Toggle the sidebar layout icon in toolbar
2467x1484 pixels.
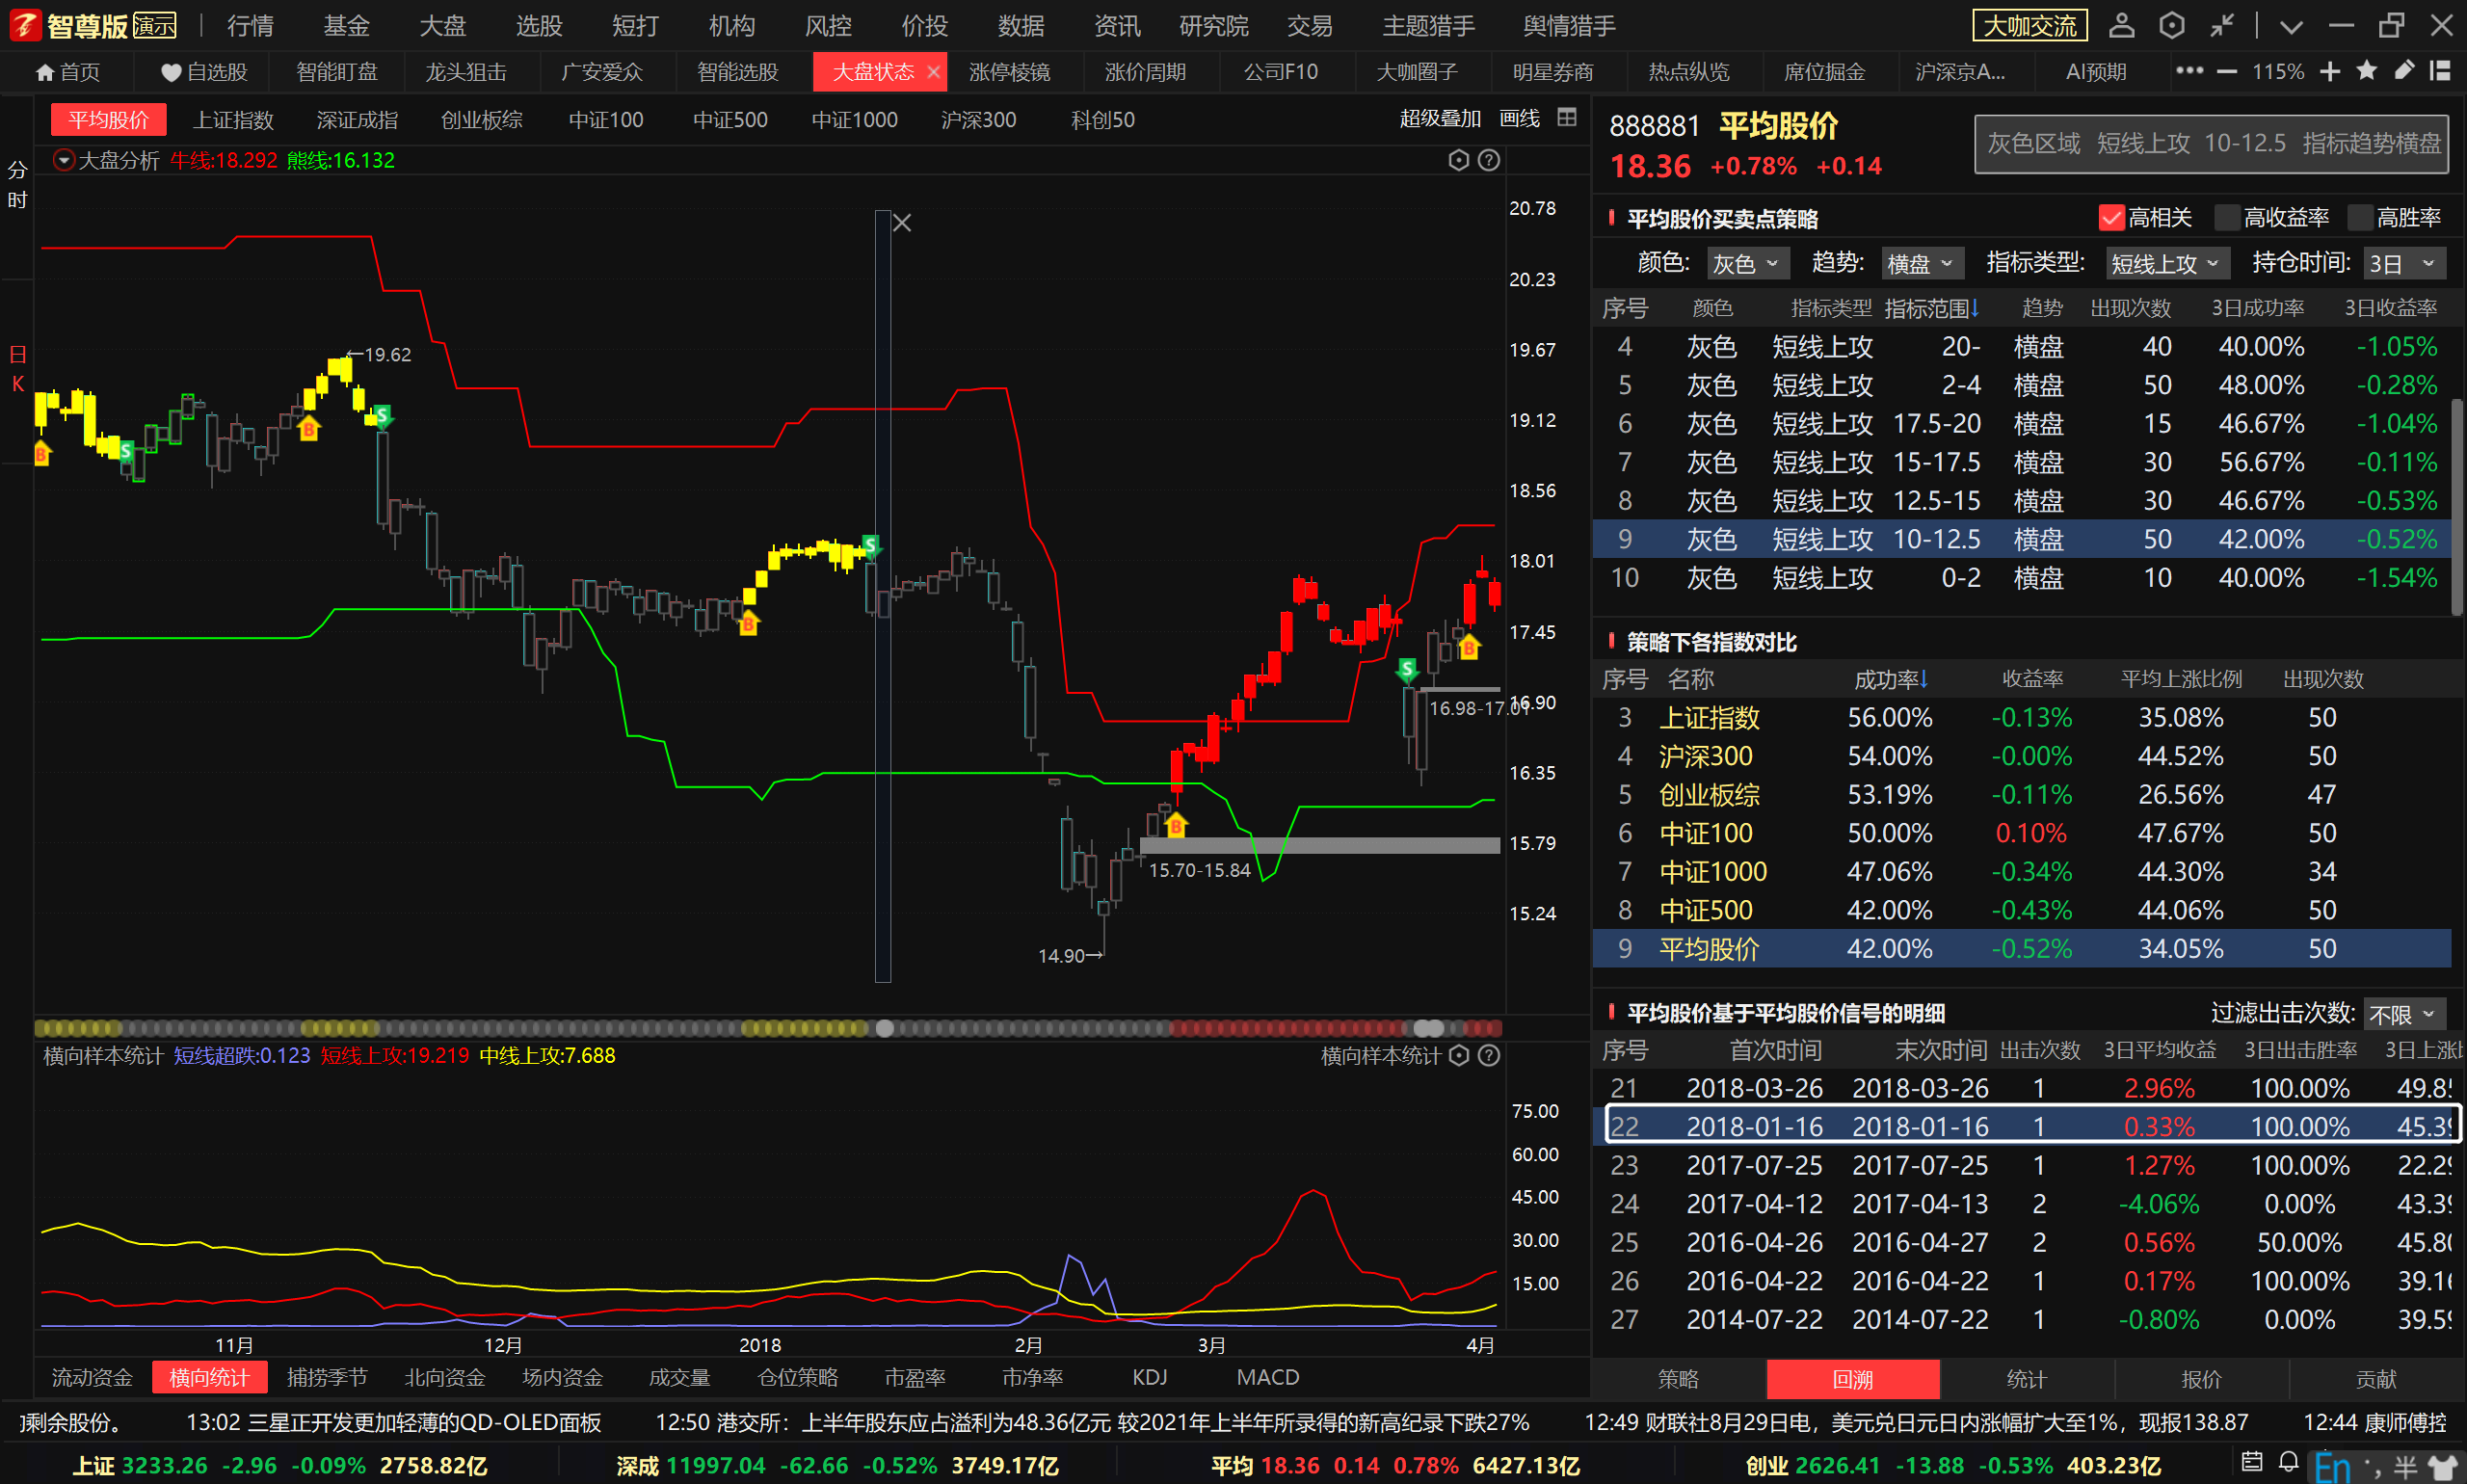click(x=2440, y=71)
